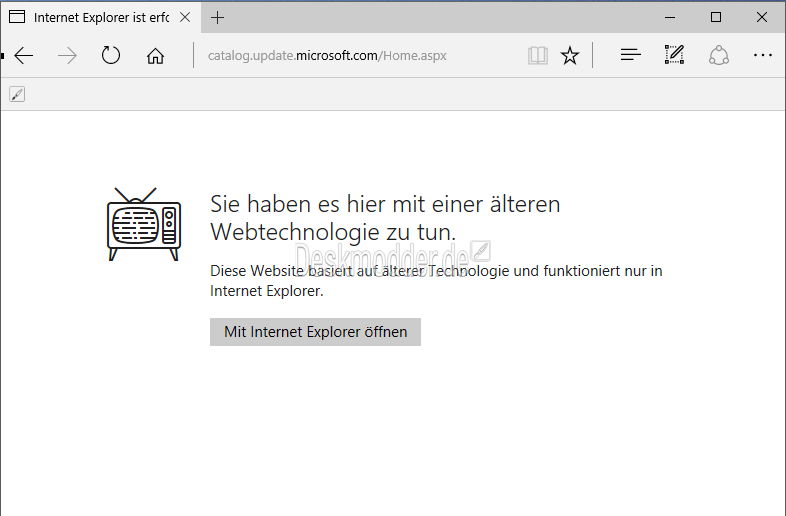The width and height of the screenshot is (786, 516).
Task: Open a new tab with plus
Action: 218,18
